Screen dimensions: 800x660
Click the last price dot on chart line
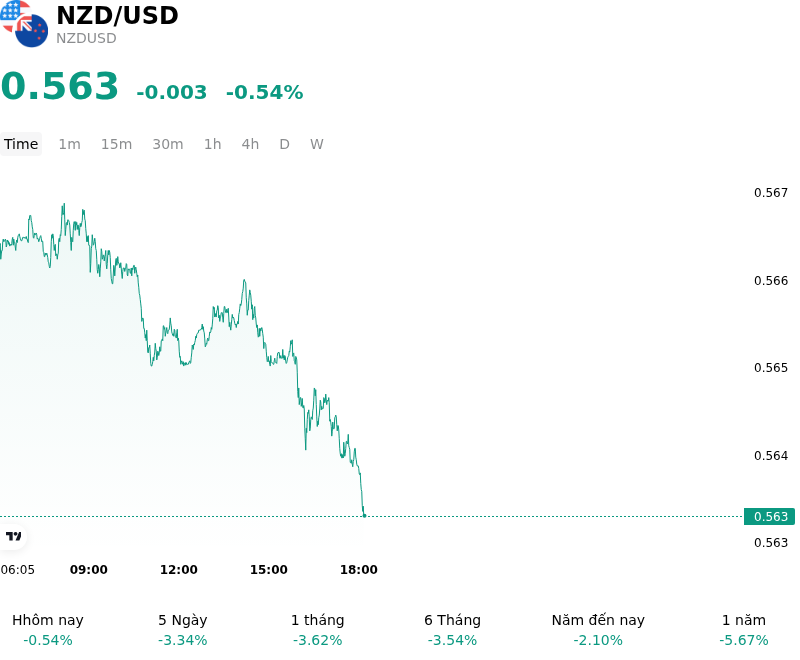click(364, 516)
